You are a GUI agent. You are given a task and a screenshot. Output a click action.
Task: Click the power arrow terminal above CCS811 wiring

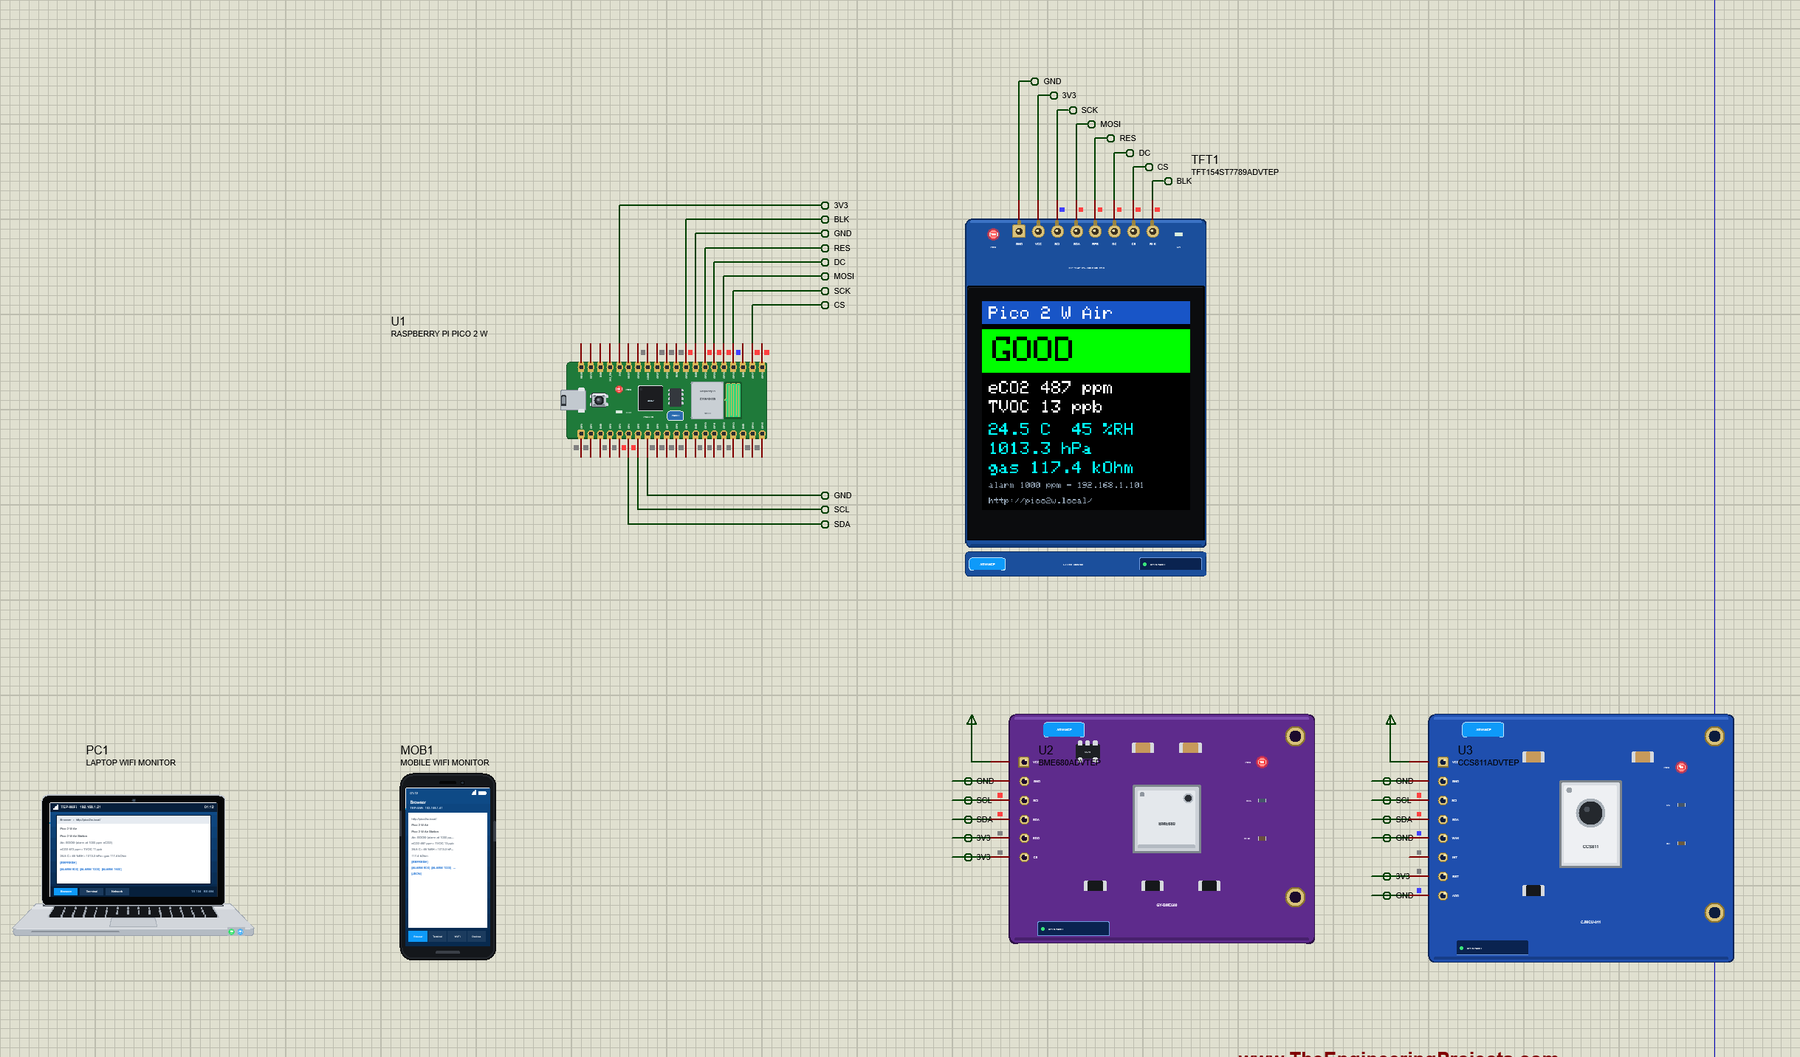(1390, 719)
